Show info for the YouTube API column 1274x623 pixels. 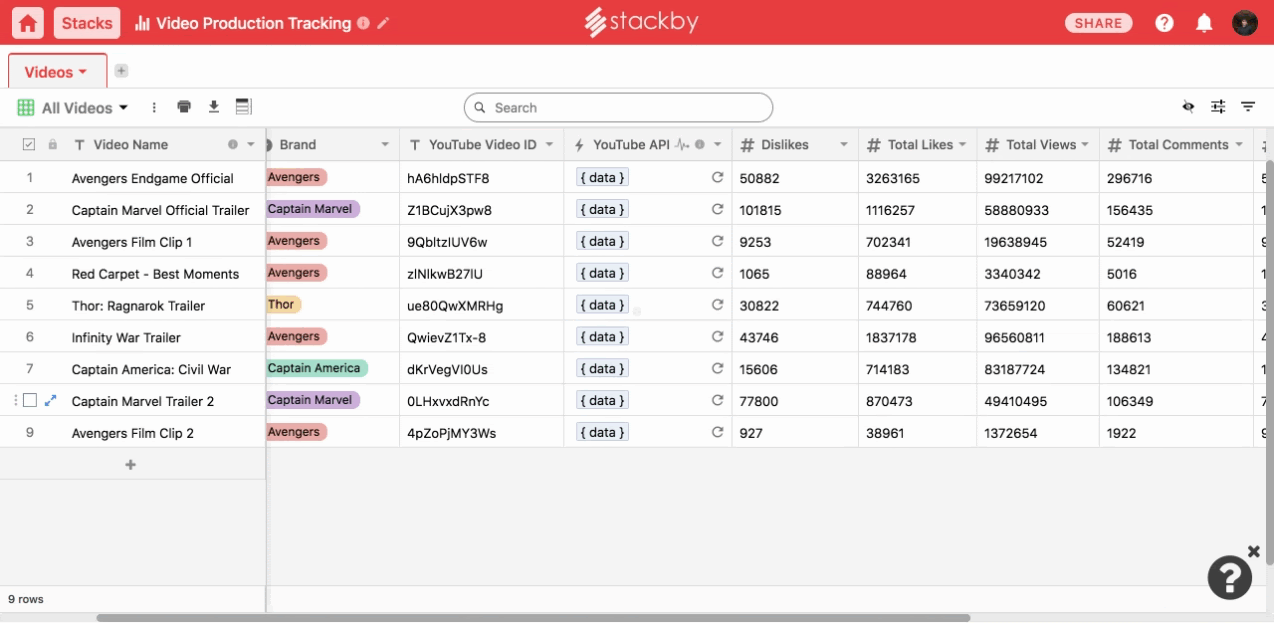700,145
